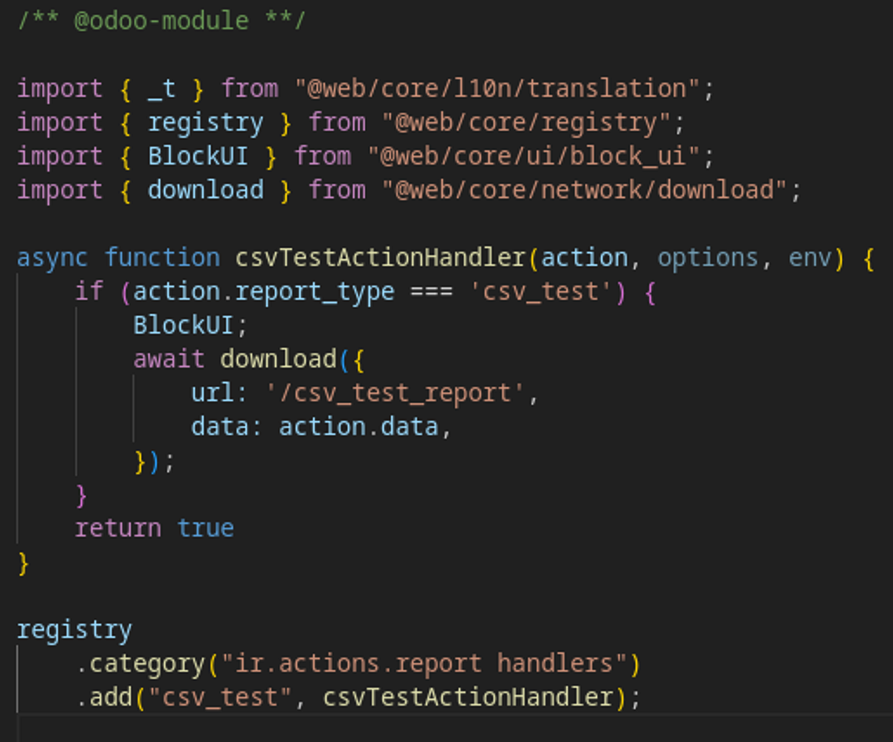Click the standalone "registry" line
Image resolution: width=893 pixels, height=742 pixels.
[75, 630]
